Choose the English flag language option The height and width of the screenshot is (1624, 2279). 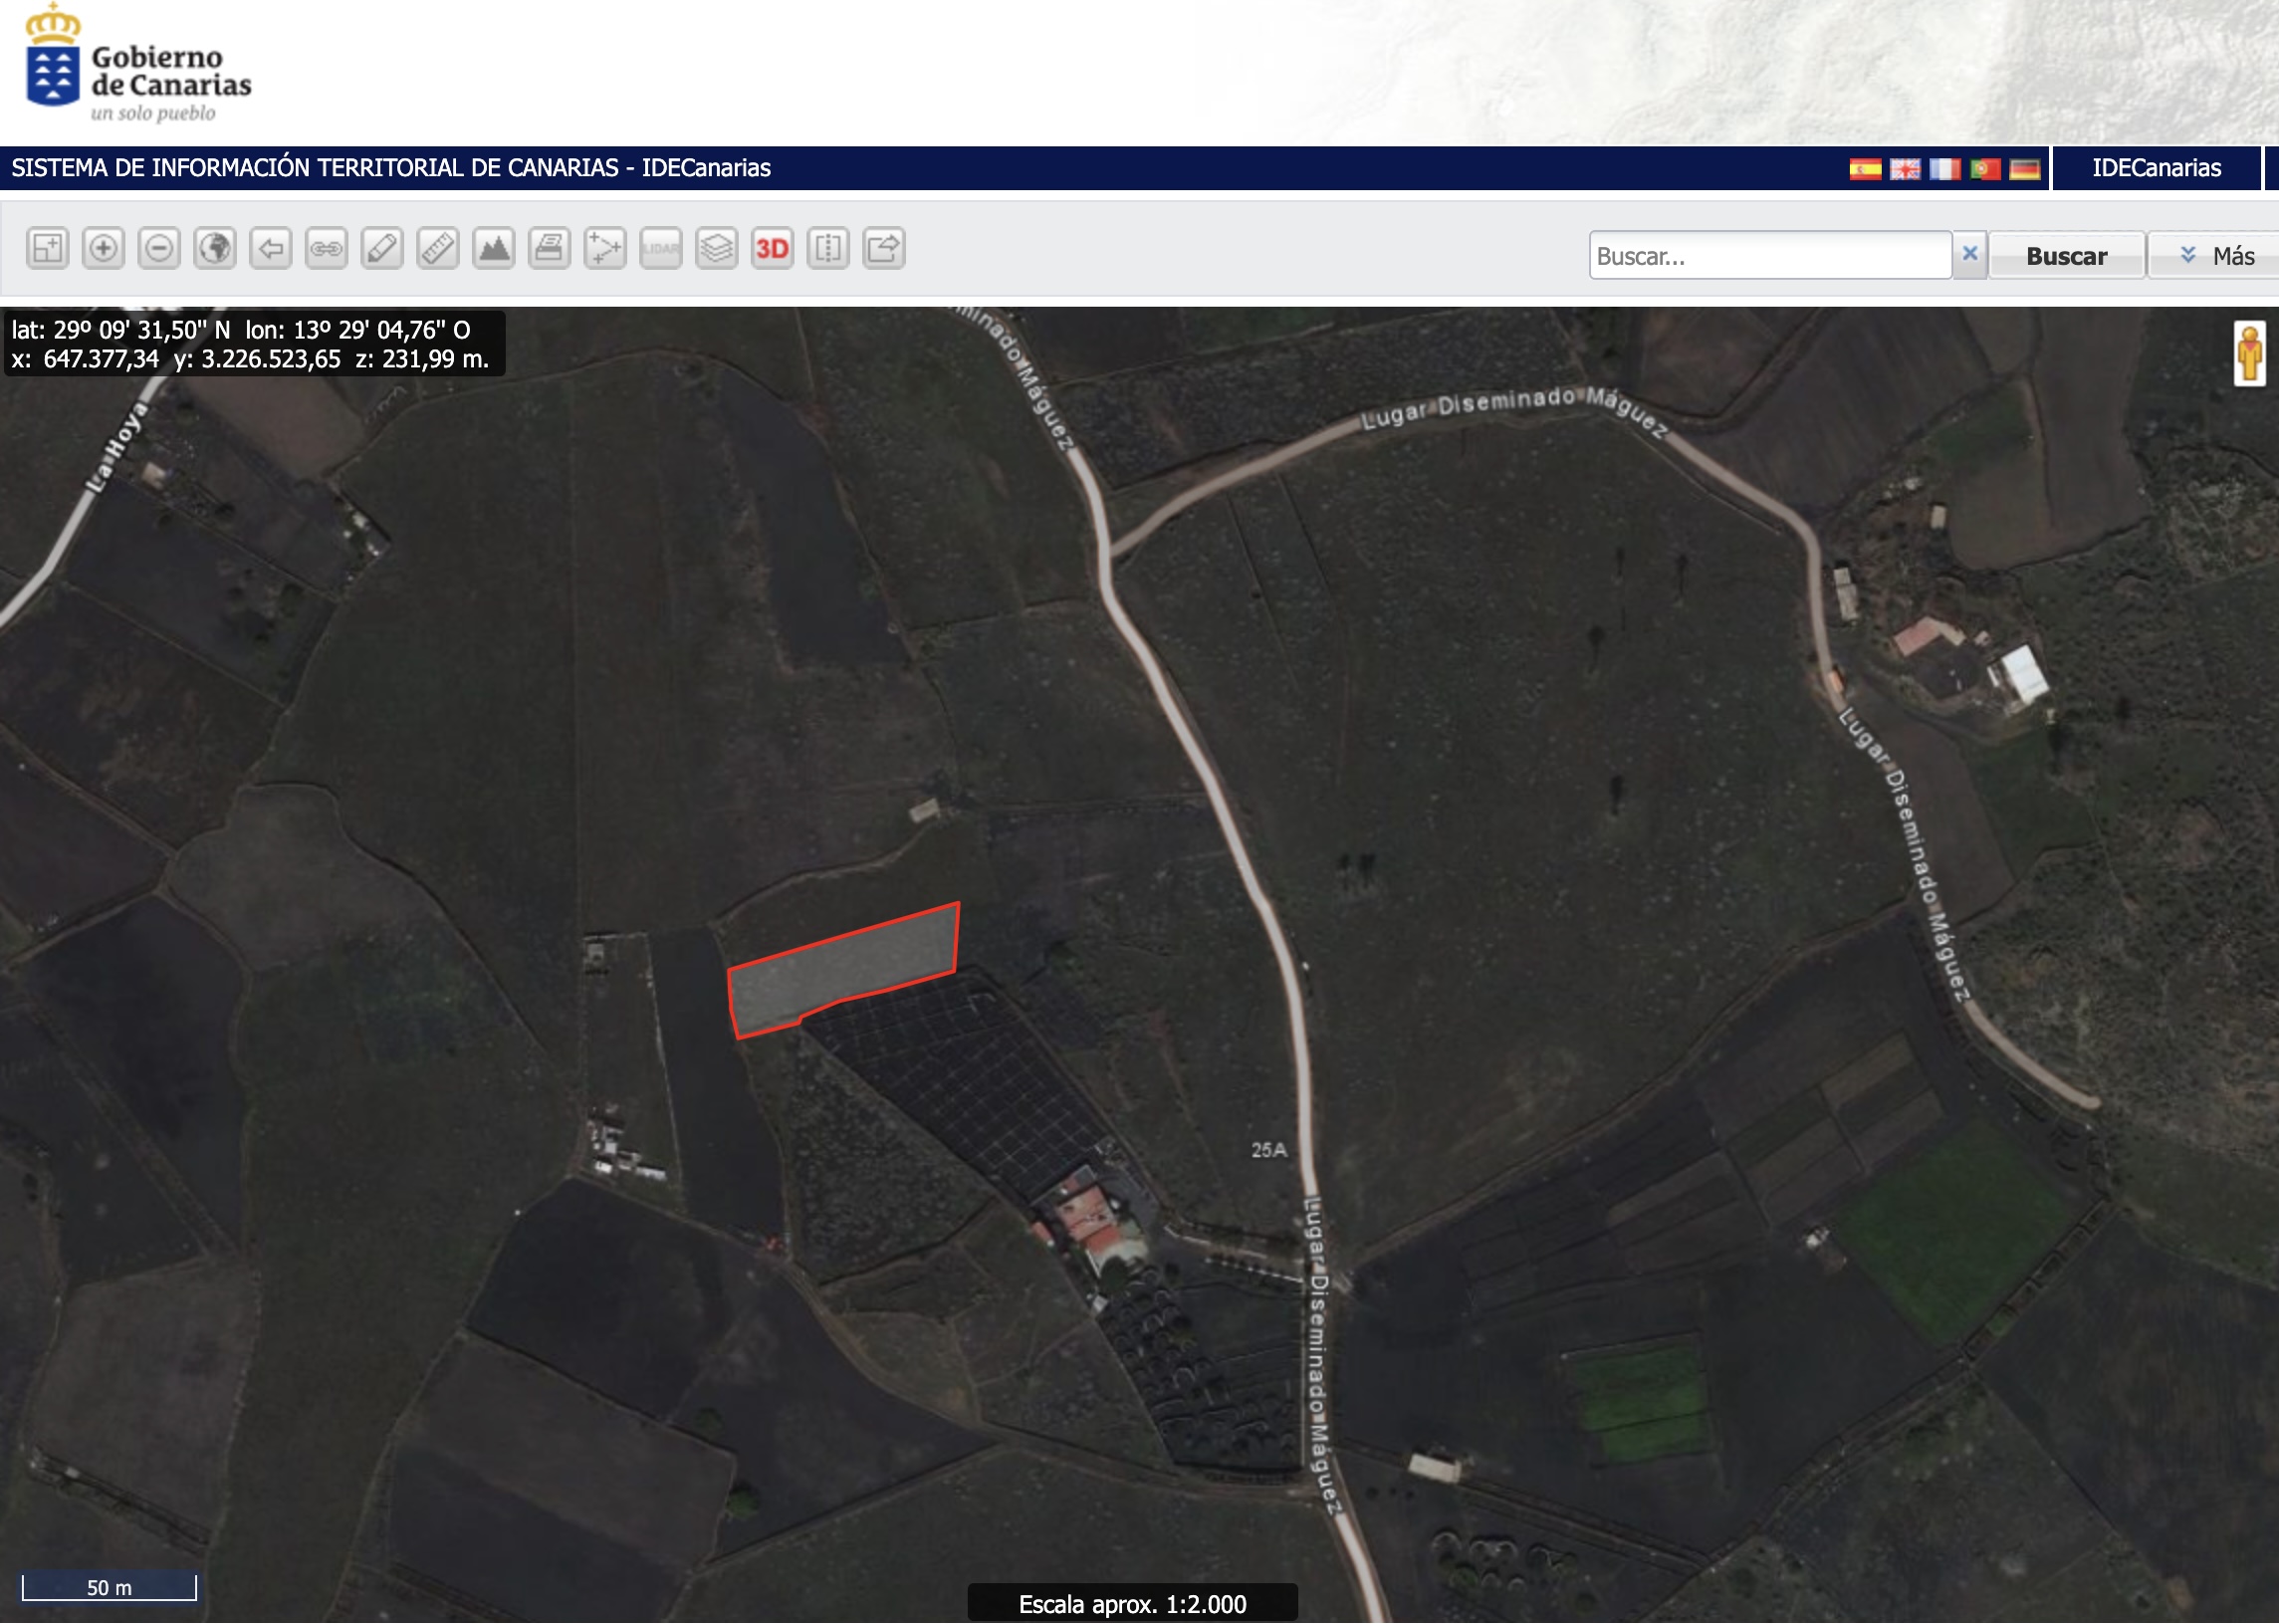(x=1904, y=169)
